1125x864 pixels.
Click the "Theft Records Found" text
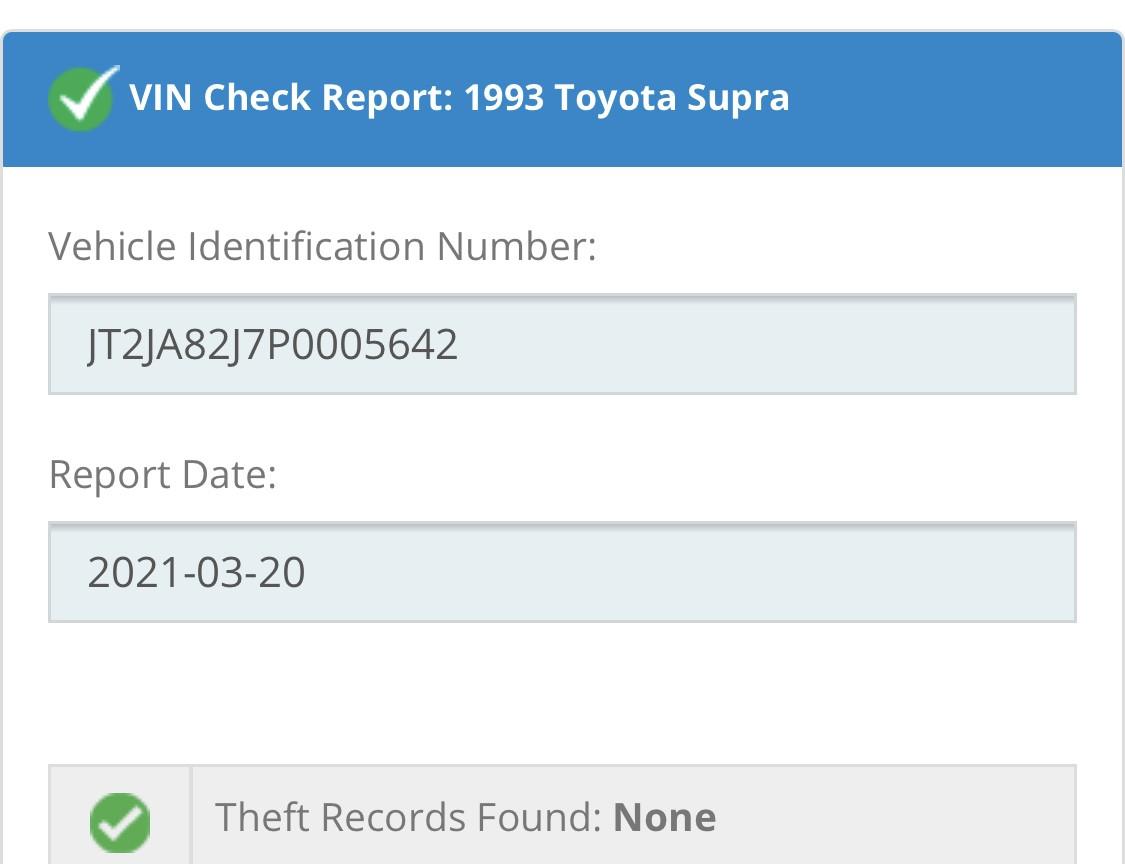click(408, 818)
